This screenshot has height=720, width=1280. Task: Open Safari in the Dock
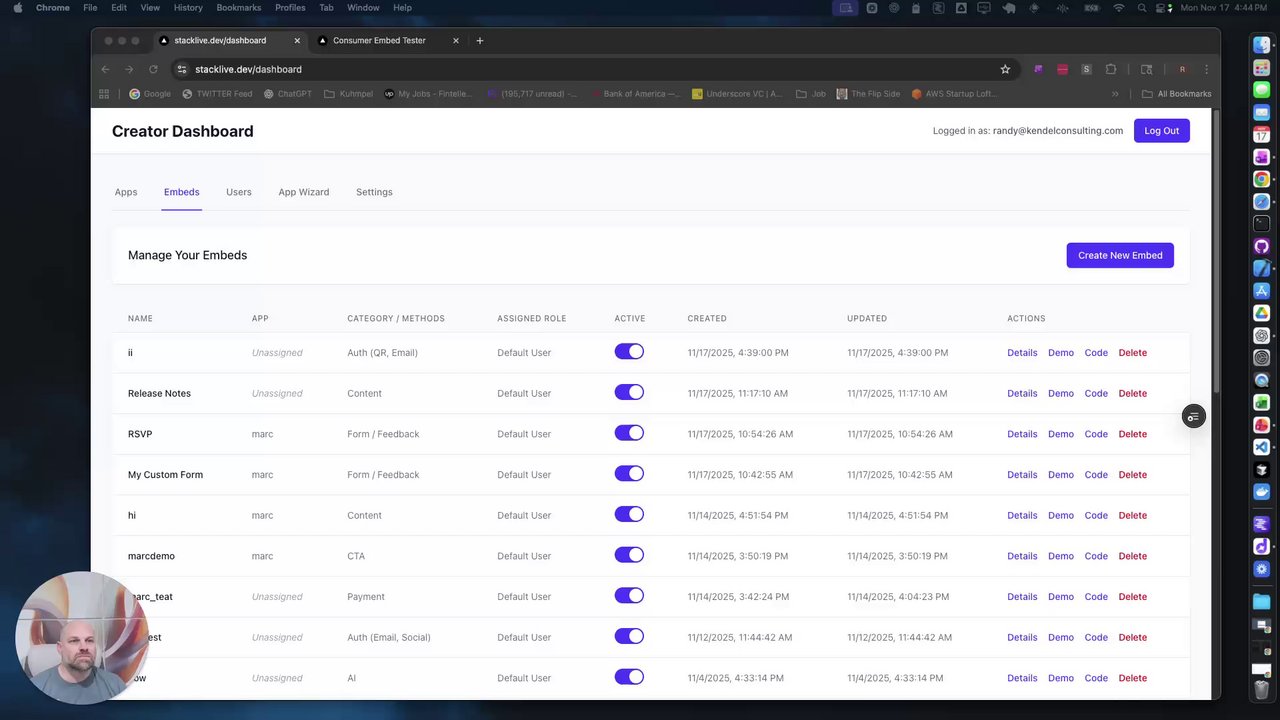(x=1262, y=202)
